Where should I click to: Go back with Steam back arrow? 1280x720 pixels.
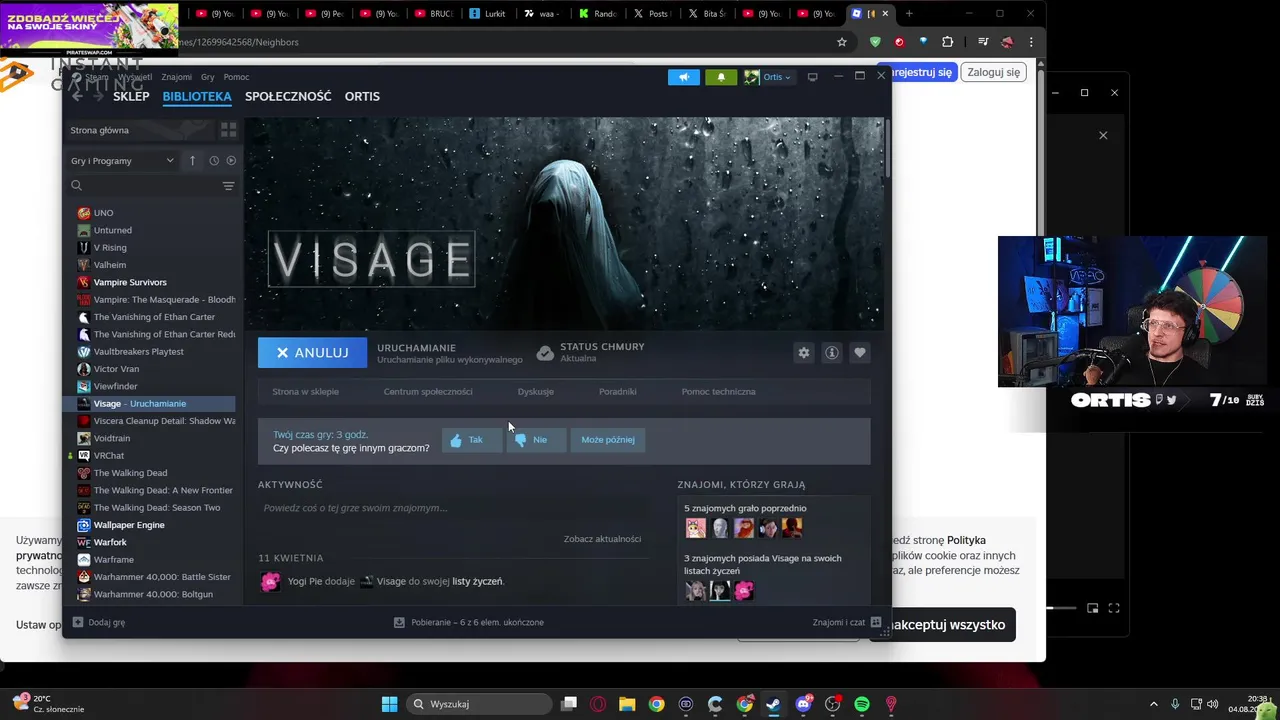point(78,96)
